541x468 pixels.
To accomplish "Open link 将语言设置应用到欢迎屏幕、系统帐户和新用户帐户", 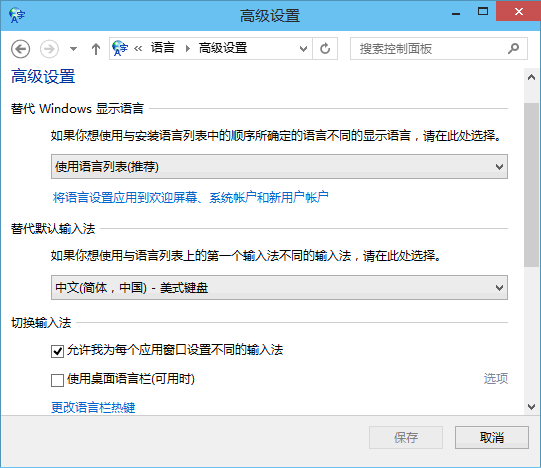I will point(190,197).
